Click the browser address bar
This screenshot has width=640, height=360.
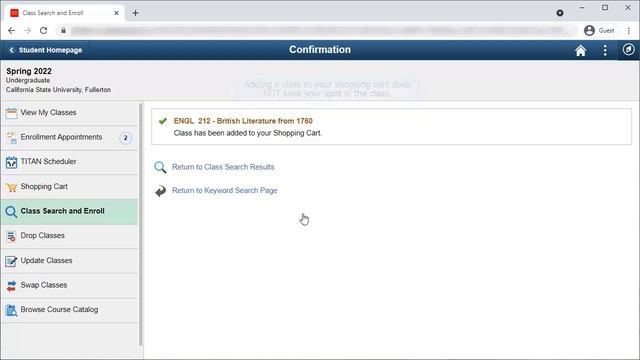[x=318, y=31]
